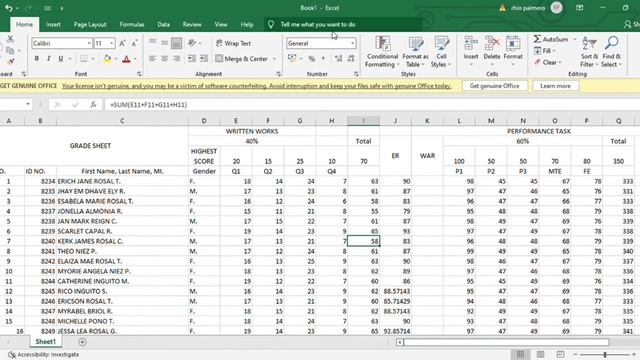Viewport: 640px width, 360px height.
Task: Open Conditional Formatting menu
Action: [x=382, y=52]
